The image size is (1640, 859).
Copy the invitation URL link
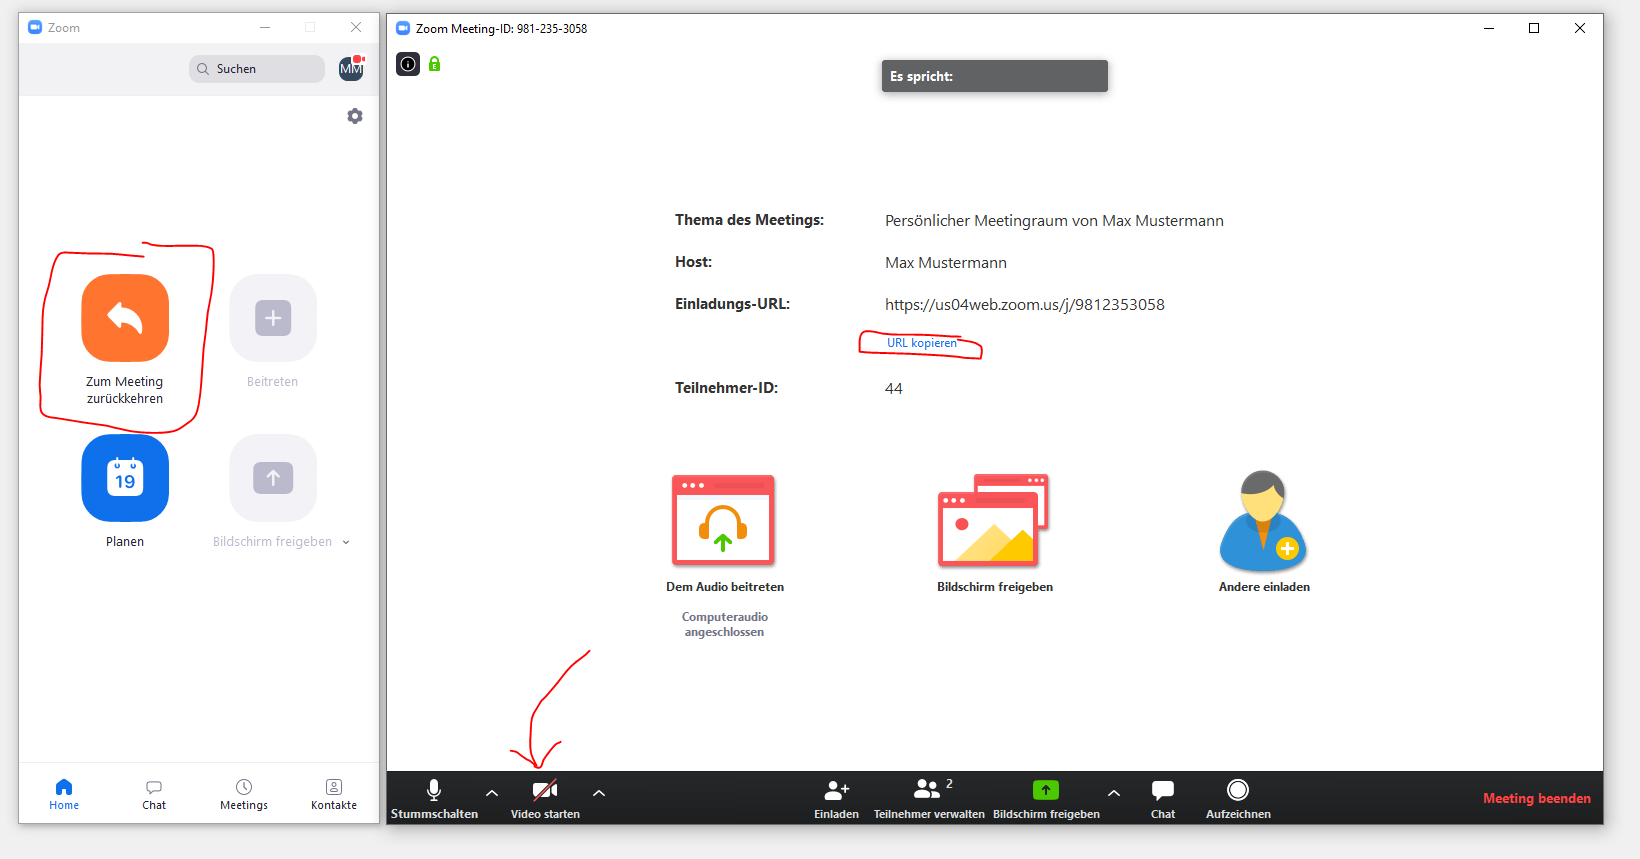click(x=922, y=343)
